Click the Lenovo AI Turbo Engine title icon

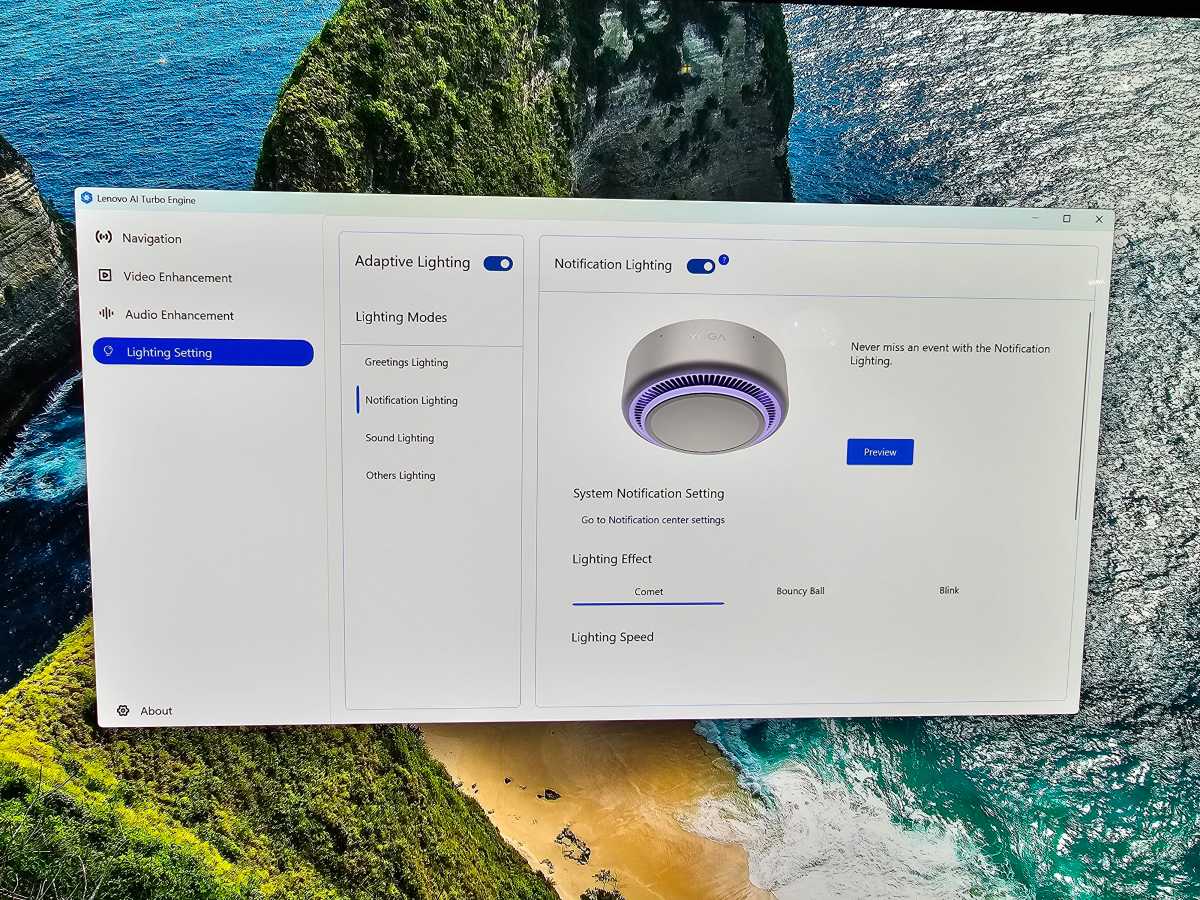pyautogui.click(x=86, y=199)
